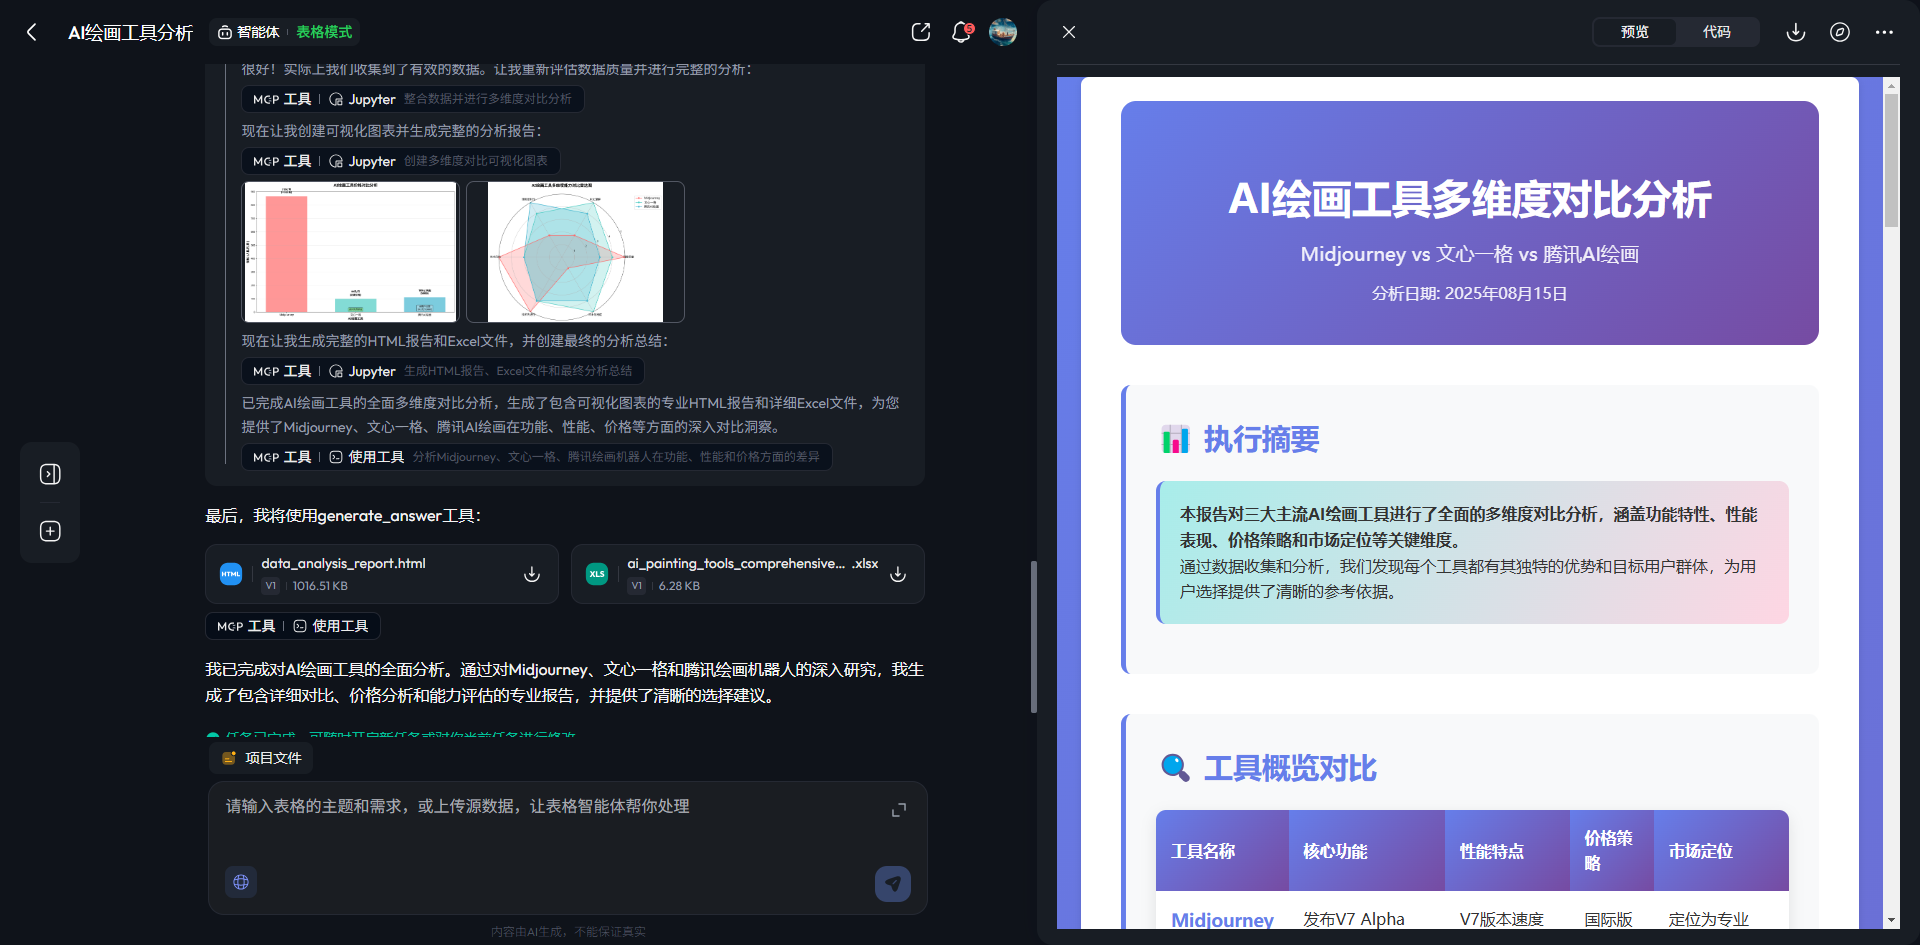Send the message with arrow button
The width and height of the screenshot is (1920, 945).
(x=893, y=883)
